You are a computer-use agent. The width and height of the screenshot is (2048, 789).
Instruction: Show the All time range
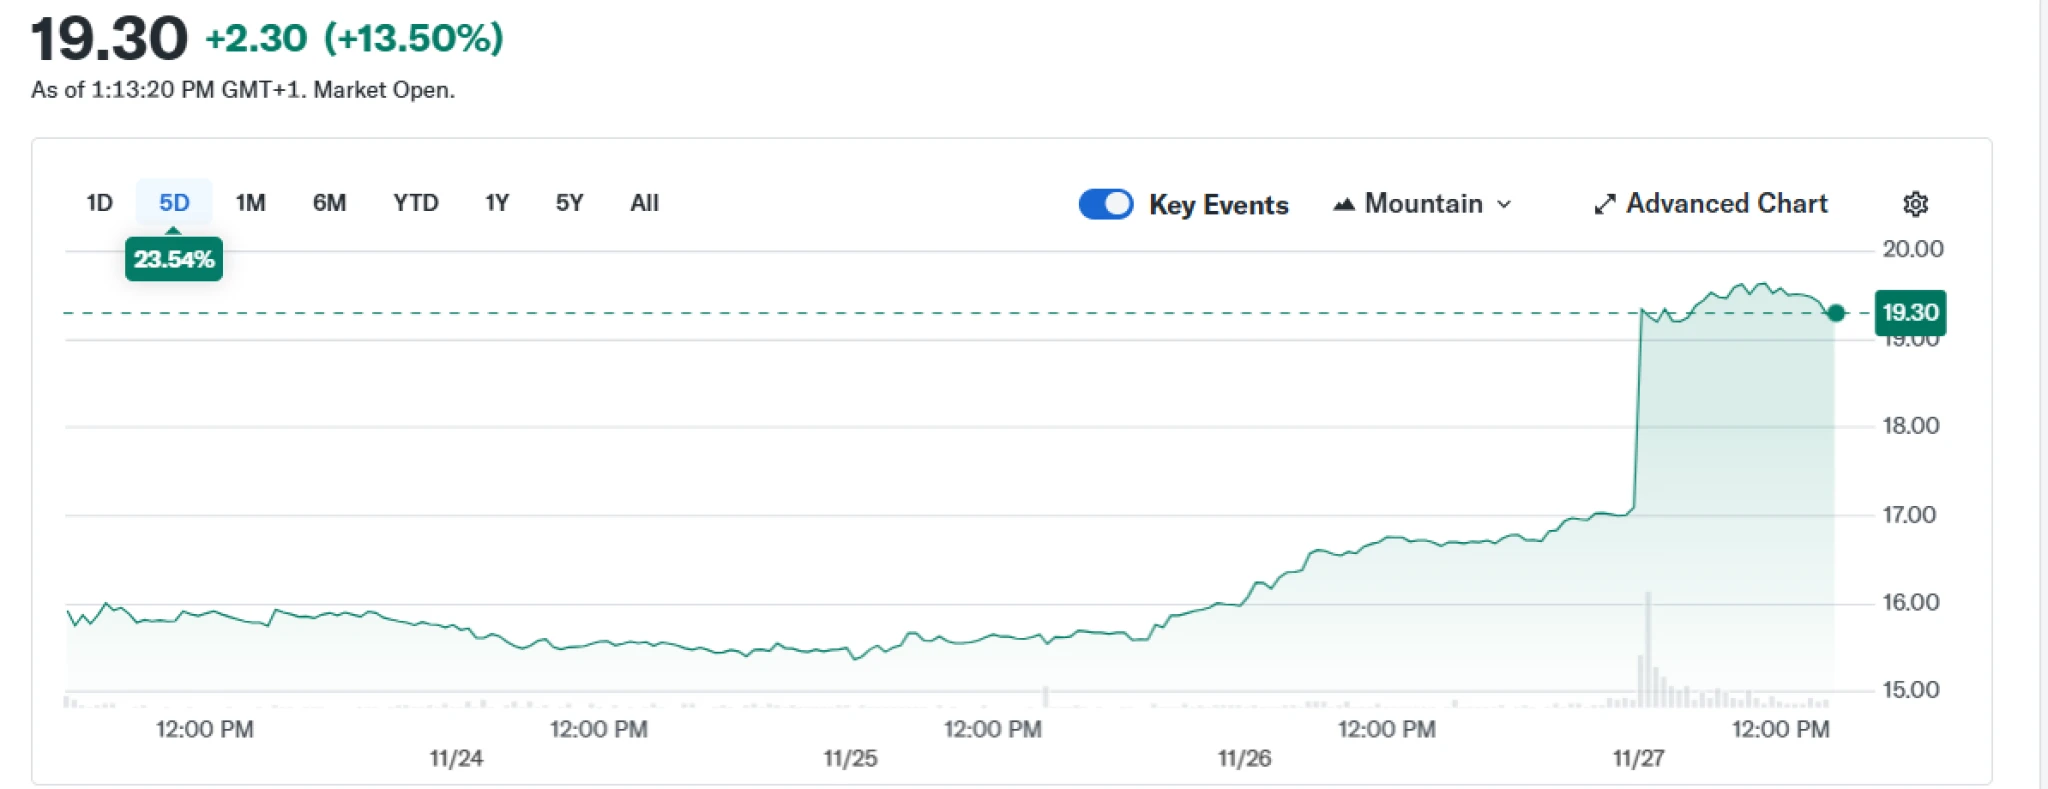tap(644, 203)
